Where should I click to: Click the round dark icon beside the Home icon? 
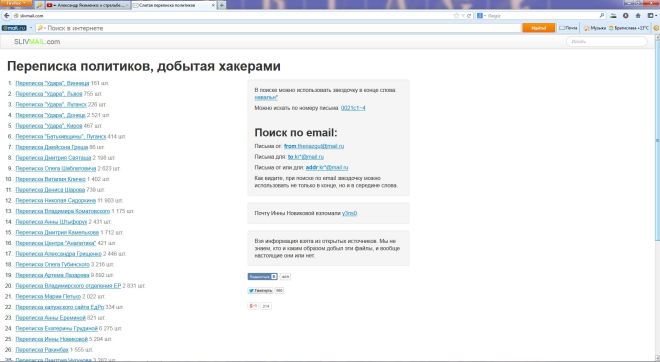[625, 16]
